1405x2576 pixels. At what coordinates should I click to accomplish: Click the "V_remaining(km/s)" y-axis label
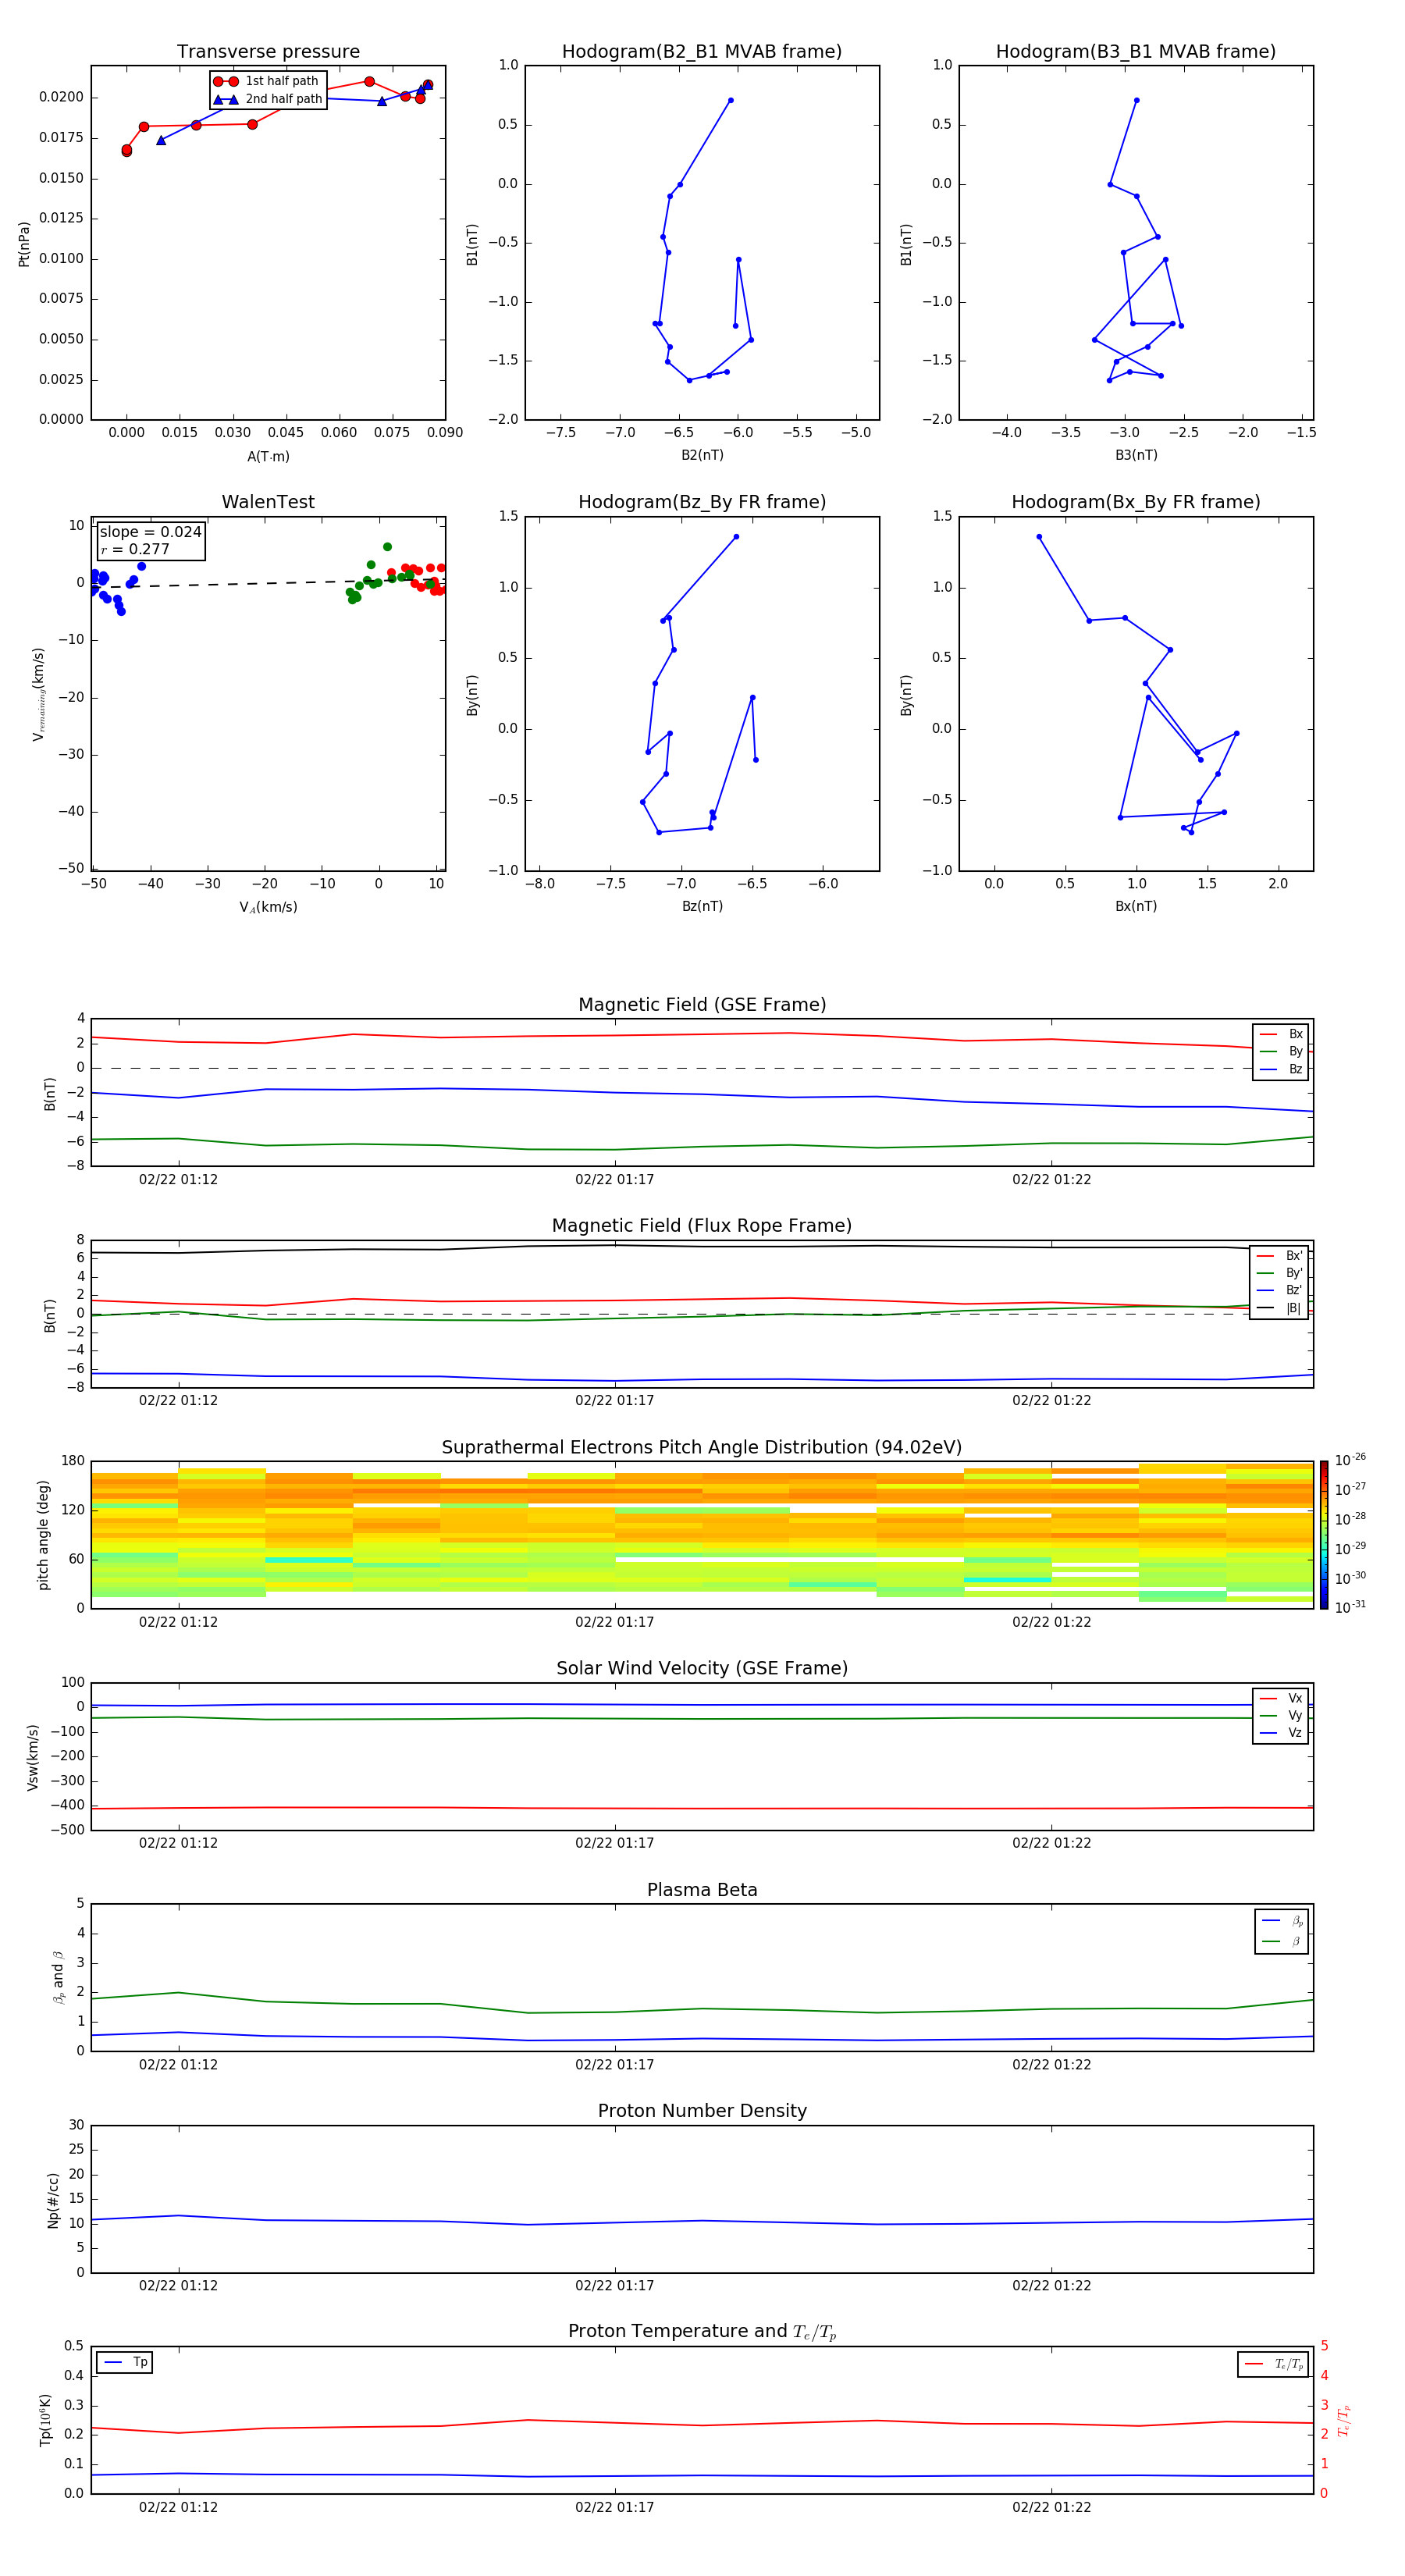[x=38, y=694]
